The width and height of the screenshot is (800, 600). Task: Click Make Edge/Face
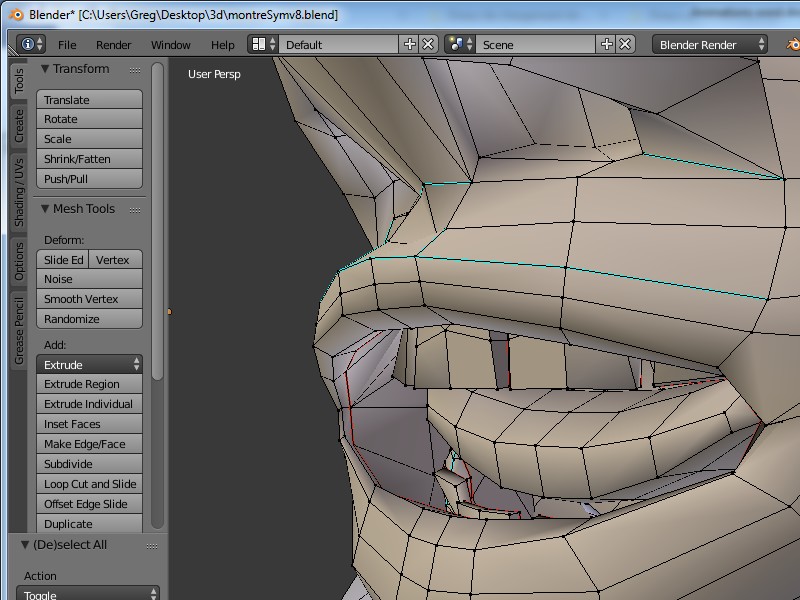coord(89,443)
